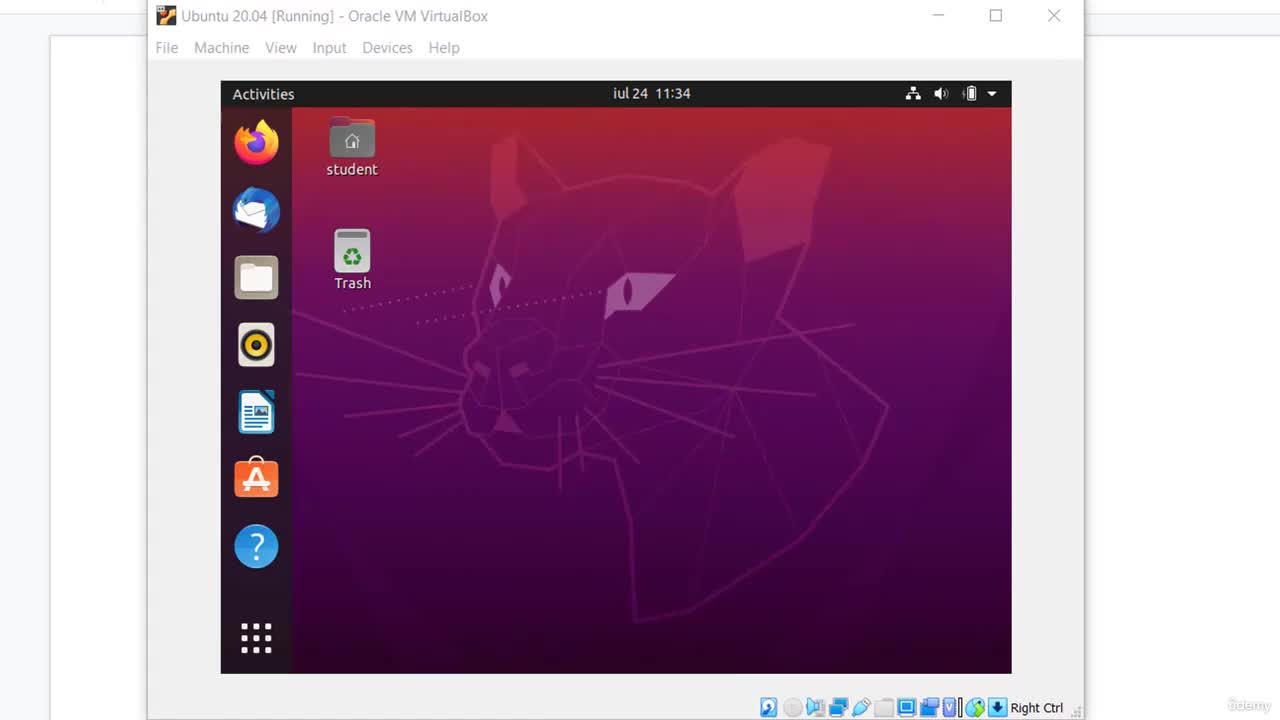The width and height of the screenshot is (1280, 720).
Task: Click the USB devices indicator
Action: point(861,708)
